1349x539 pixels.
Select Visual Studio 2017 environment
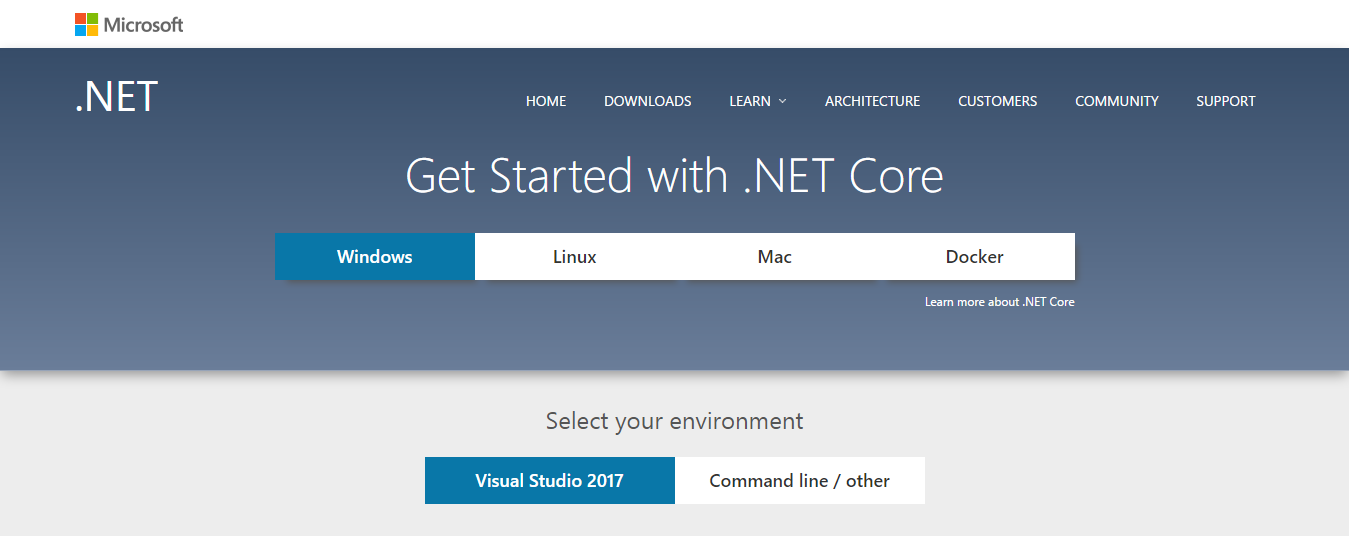549,481
